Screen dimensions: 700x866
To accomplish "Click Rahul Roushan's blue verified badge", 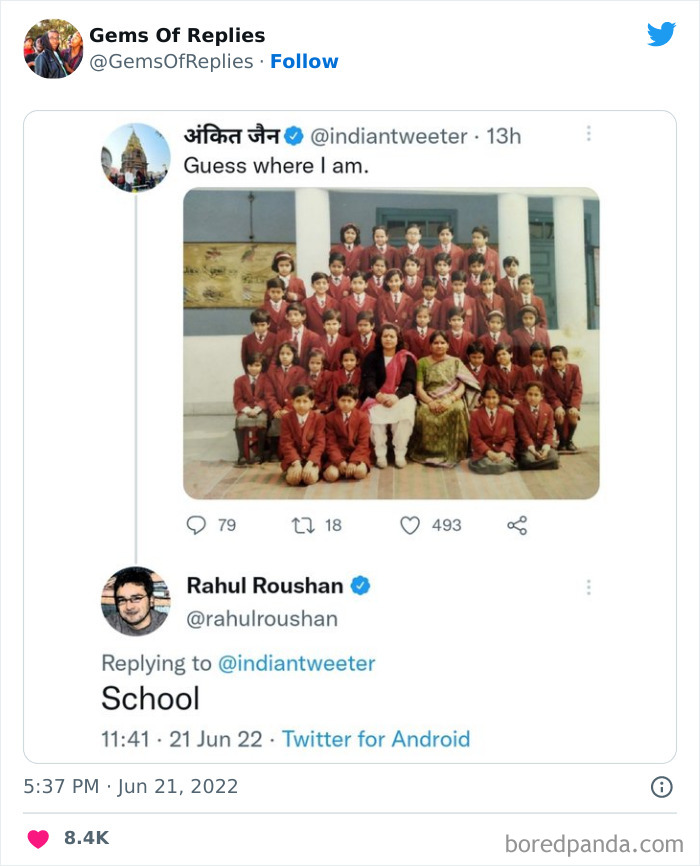I will (x=360, y=586).
